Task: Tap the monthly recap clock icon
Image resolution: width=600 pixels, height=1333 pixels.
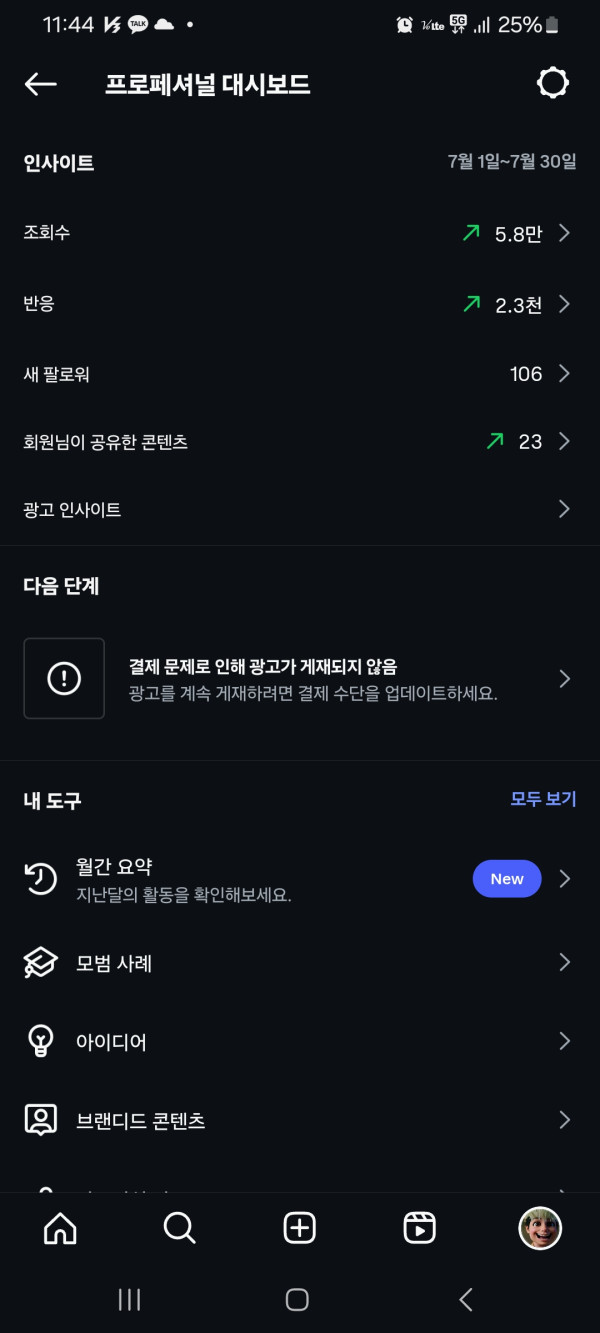Action: (41, 879)
